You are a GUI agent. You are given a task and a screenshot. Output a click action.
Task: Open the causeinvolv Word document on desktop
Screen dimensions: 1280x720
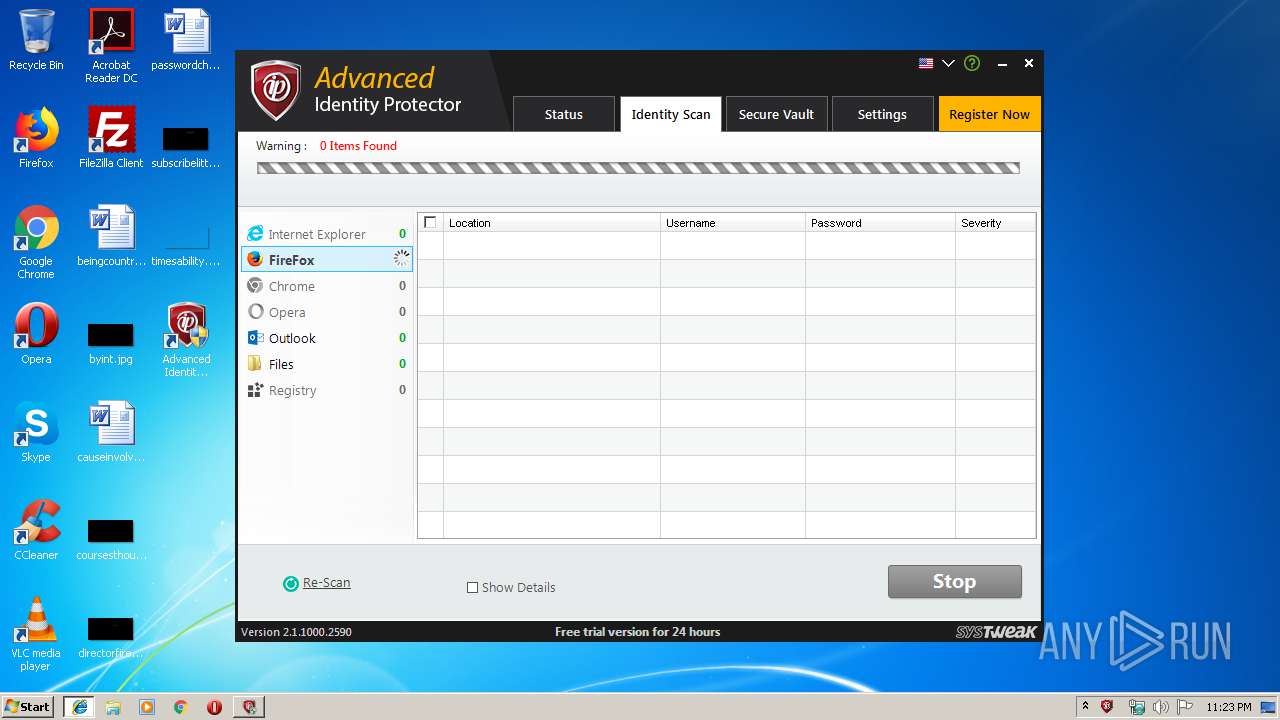[111, 432]
